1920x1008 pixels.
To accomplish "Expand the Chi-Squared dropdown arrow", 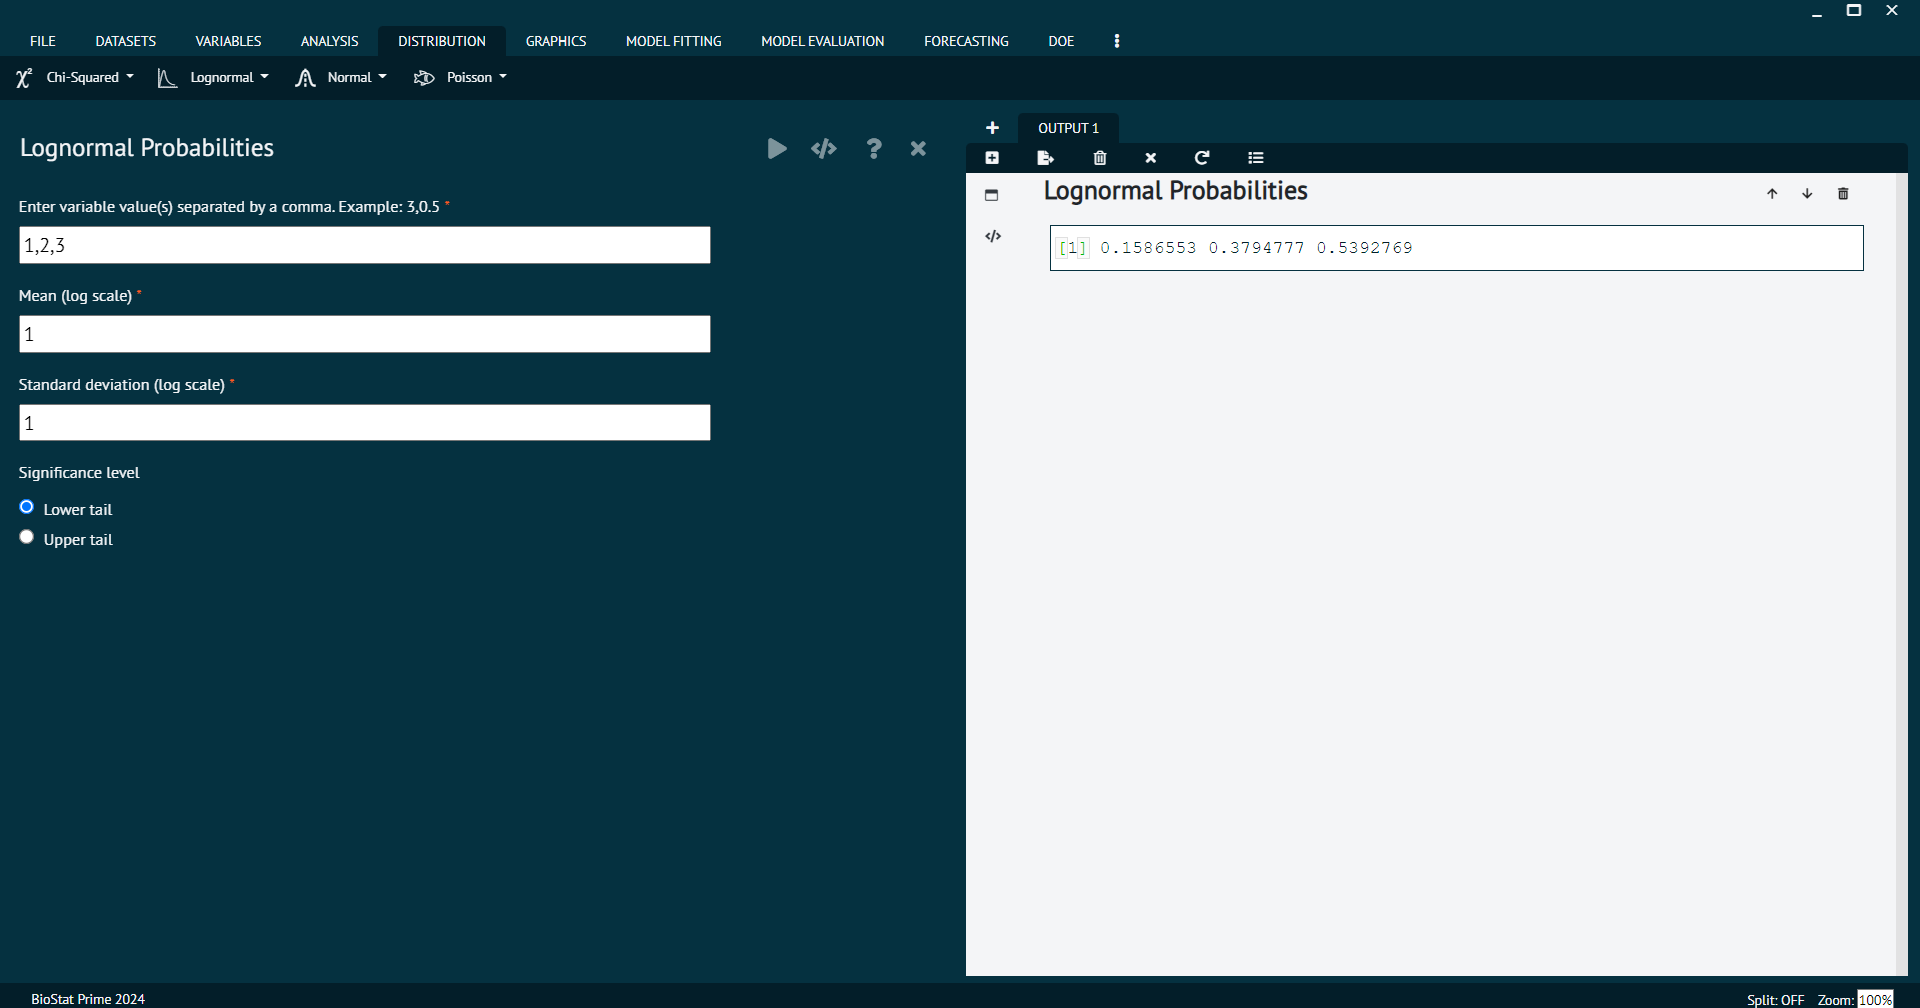I will point(130,77).
